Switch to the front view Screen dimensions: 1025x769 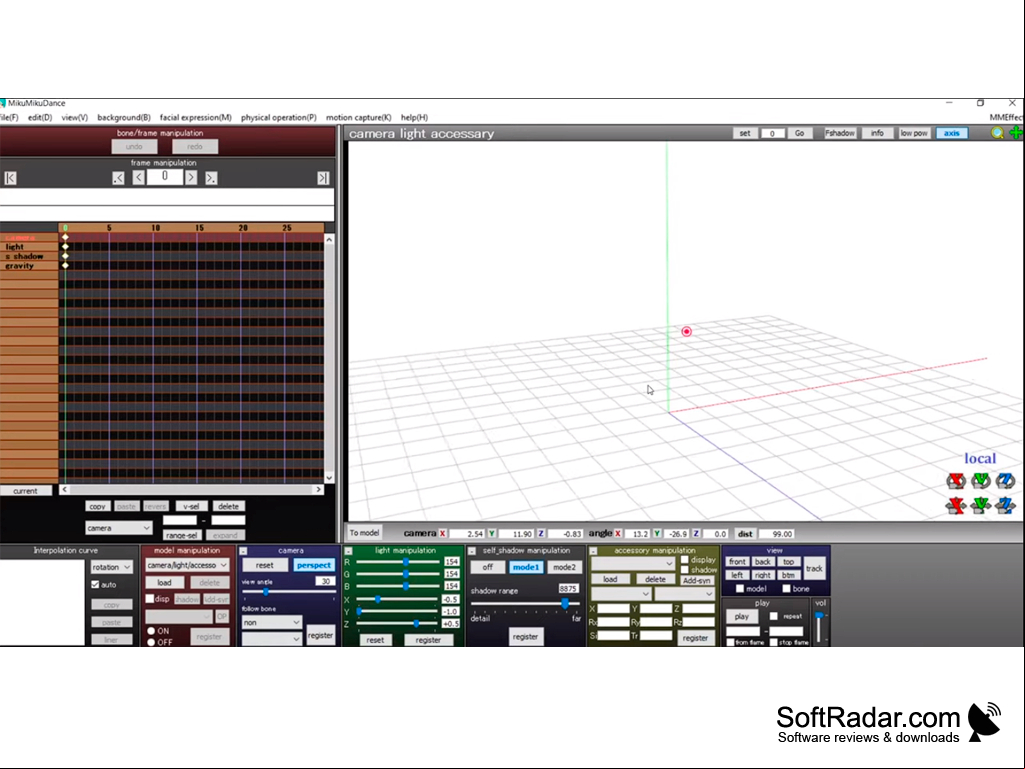(x=737, y=562)
